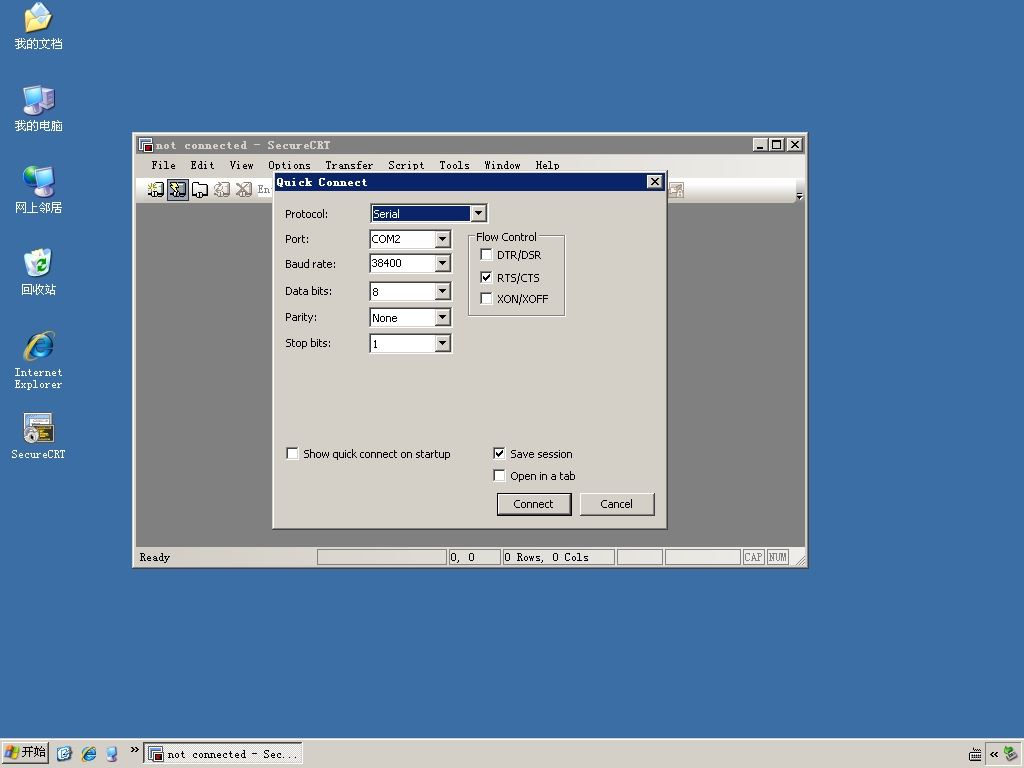Enable the XON/XOFF flow control checkbox
Screen dimensions: 1024x768
486,298
